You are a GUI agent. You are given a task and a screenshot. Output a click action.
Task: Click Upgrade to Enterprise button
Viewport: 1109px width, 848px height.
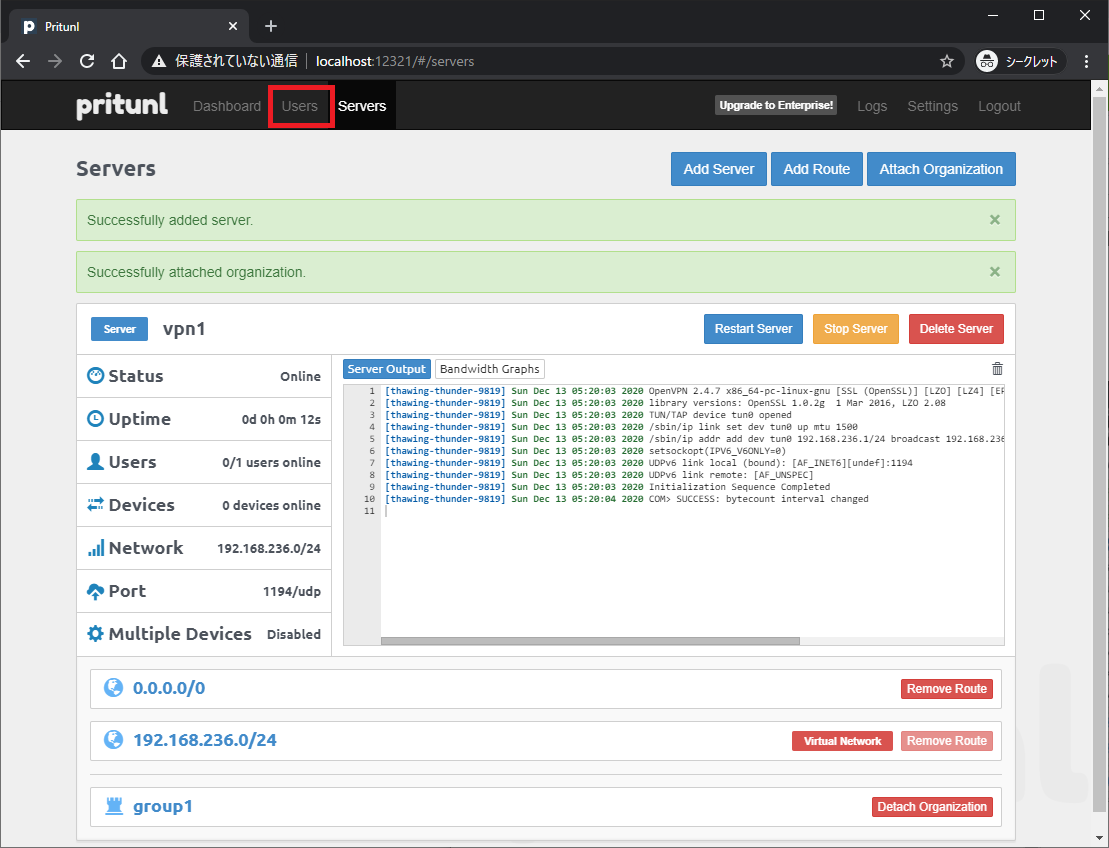(x=776, y=105)
